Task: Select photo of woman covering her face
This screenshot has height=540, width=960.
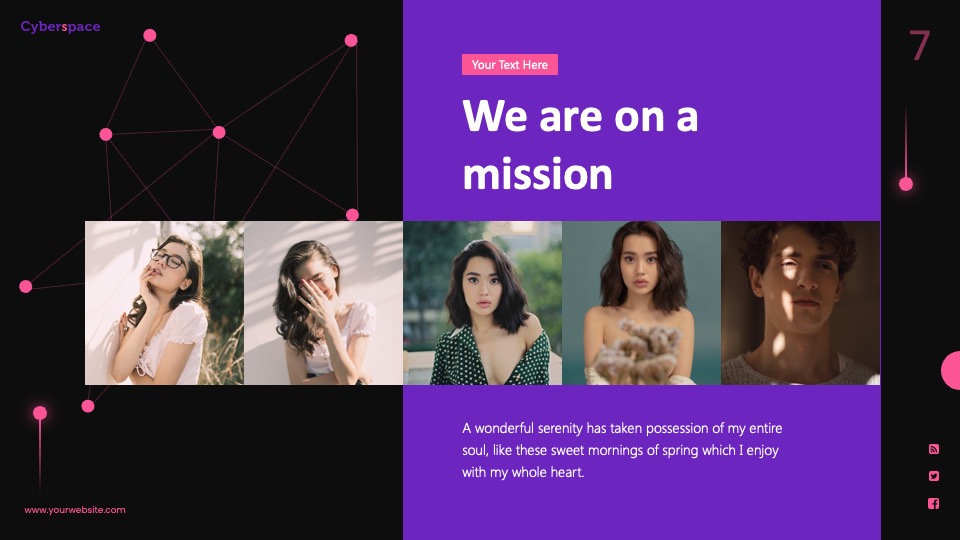Action: (x=323, y=302)
